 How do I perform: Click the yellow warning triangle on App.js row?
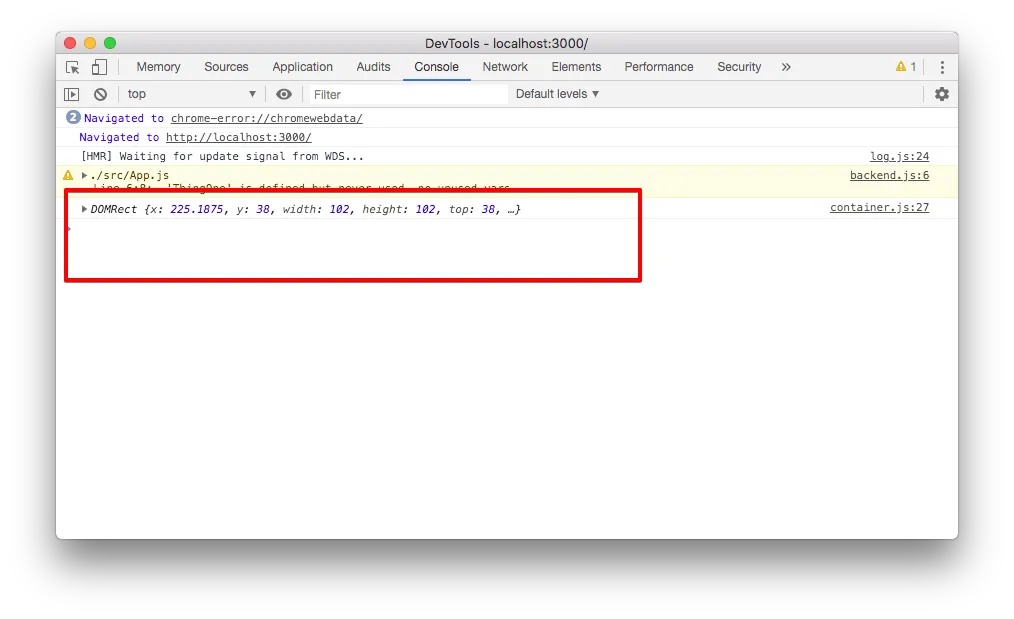pyautogui.click(x=69, y=175)
